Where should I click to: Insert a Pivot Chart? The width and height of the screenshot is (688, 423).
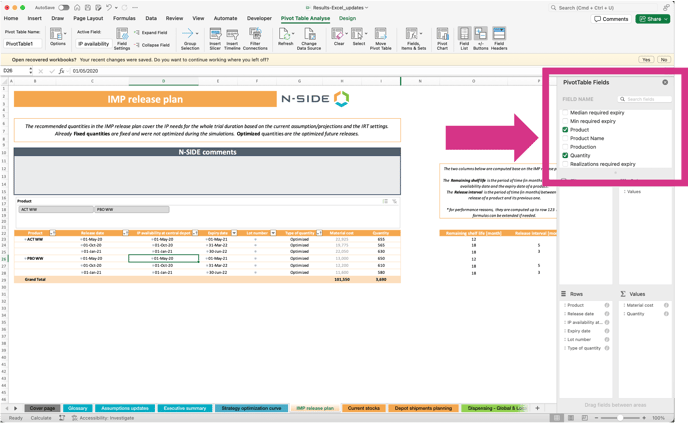coord(442,39)
